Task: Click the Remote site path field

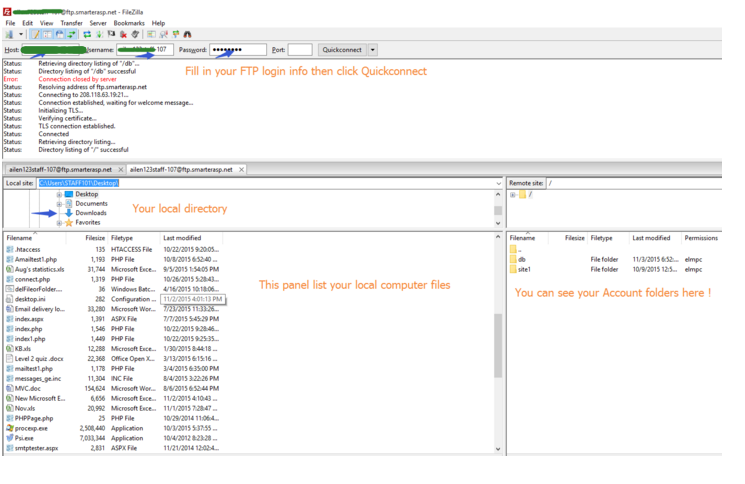Action: tap(634, 183)
